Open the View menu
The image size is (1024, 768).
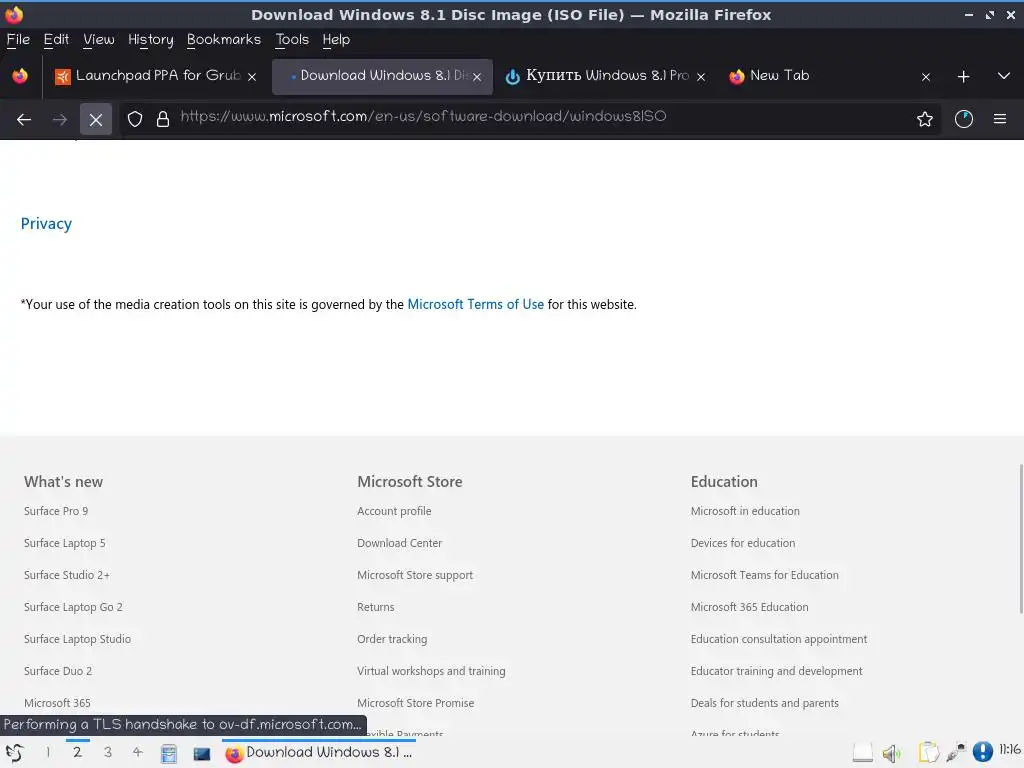tap(99, 40)
